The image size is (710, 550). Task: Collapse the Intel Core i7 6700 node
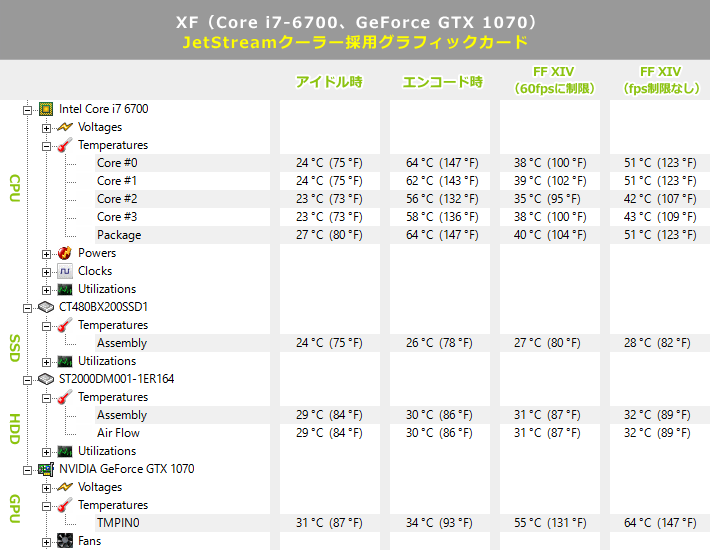[x=28, y=110]
